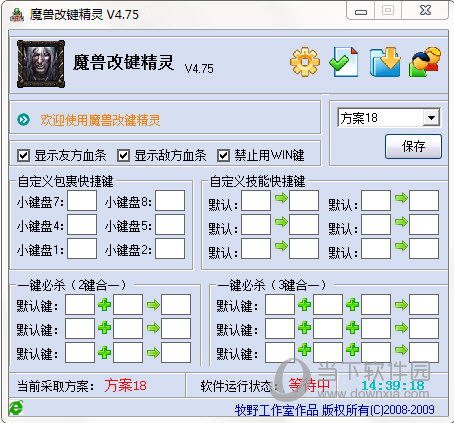This screenshot has width=454, height=423.
Task: Click the 小键盘1 input box
Action: (x=82, y=249)
